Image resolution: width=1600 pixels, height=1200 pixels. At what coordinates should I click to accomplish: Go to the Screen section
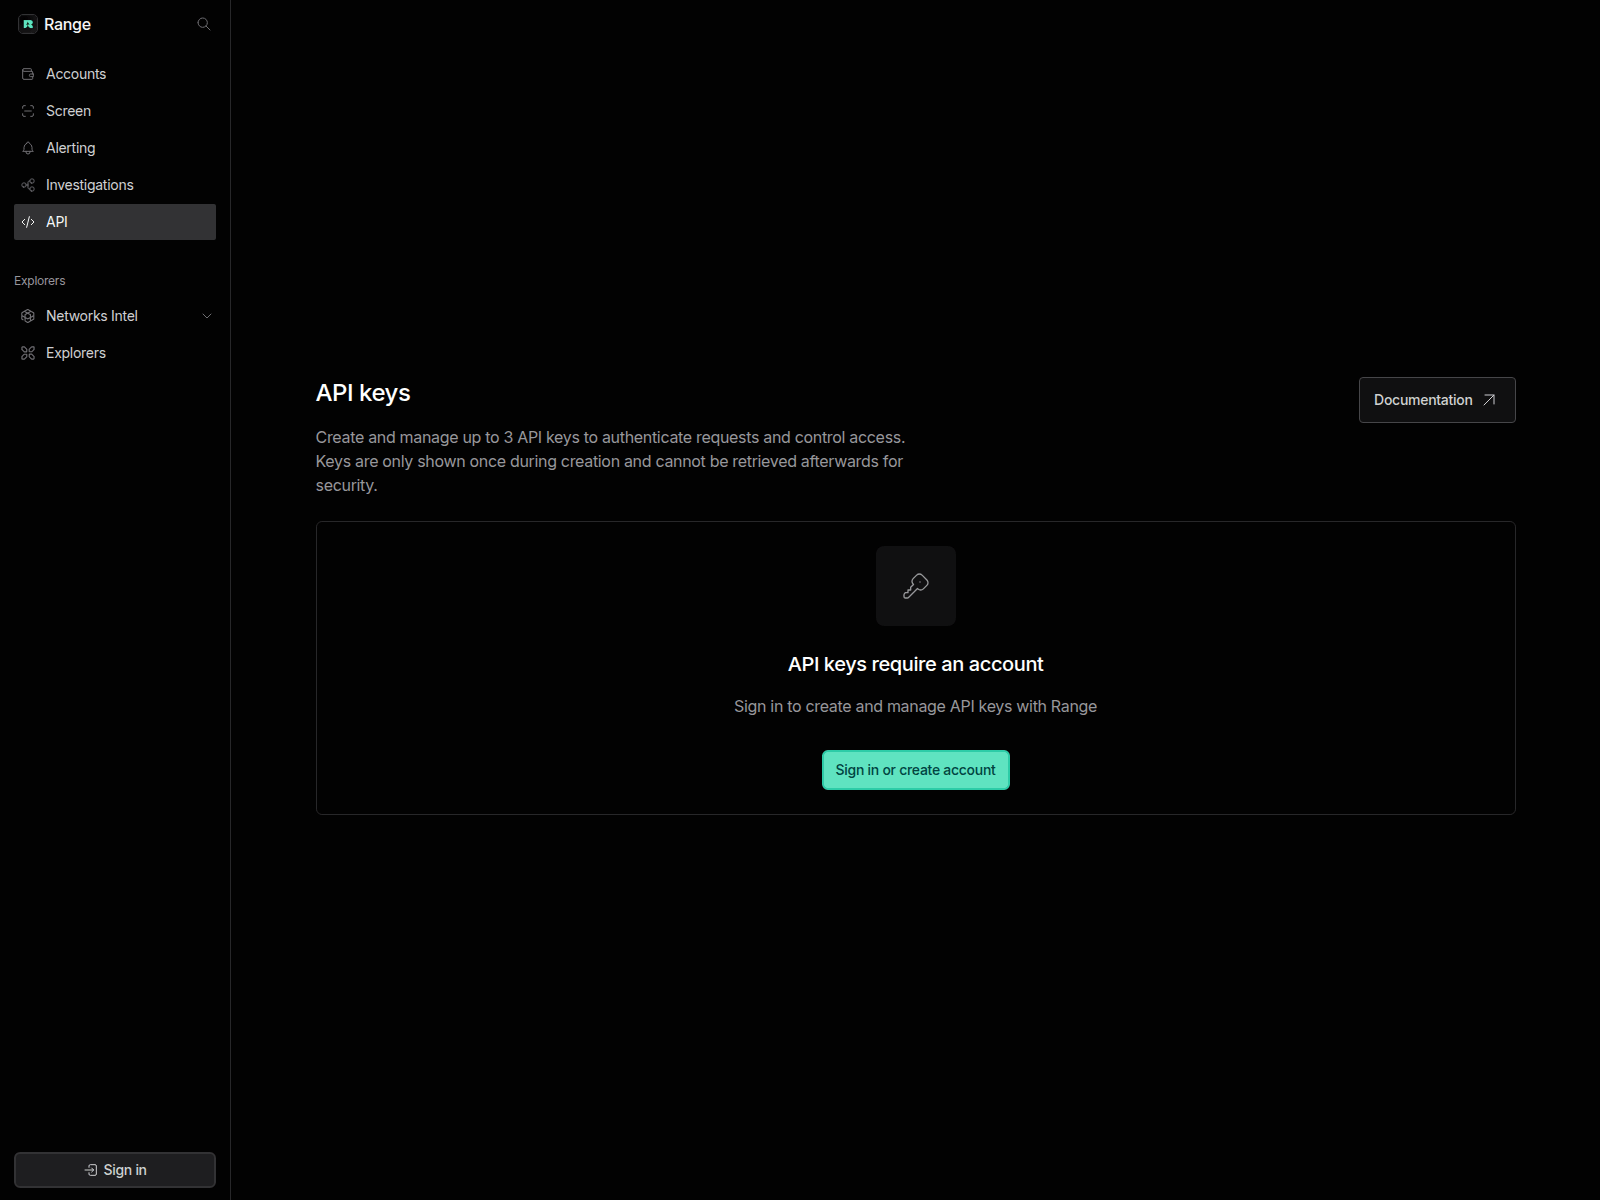[115, 111]
